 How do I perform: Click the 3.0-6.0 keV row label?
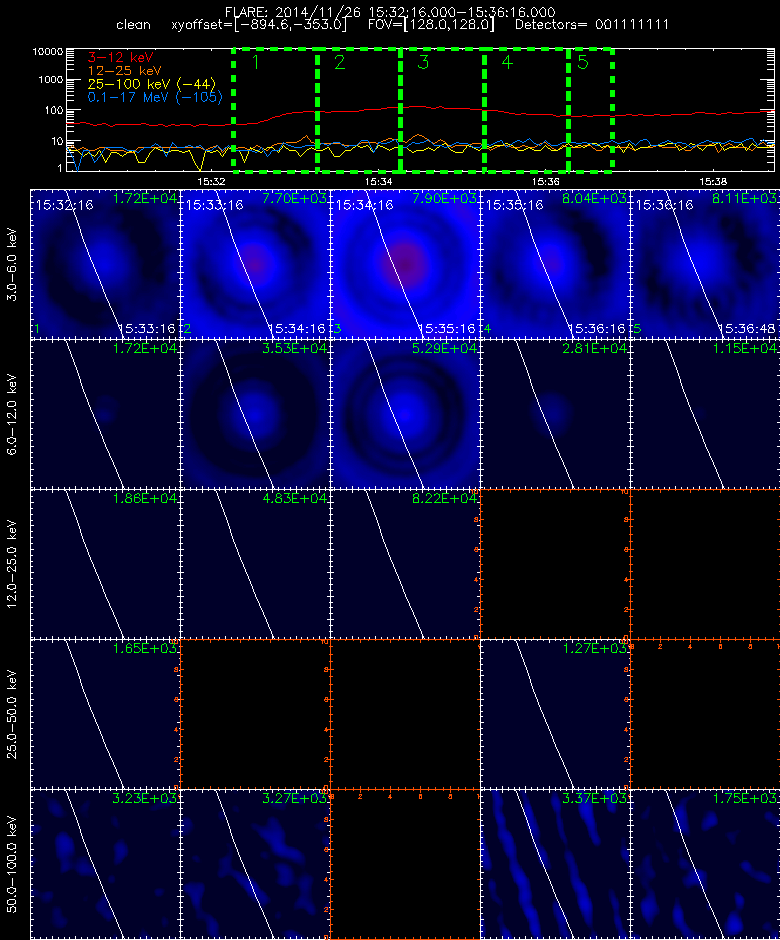point(13,264)
